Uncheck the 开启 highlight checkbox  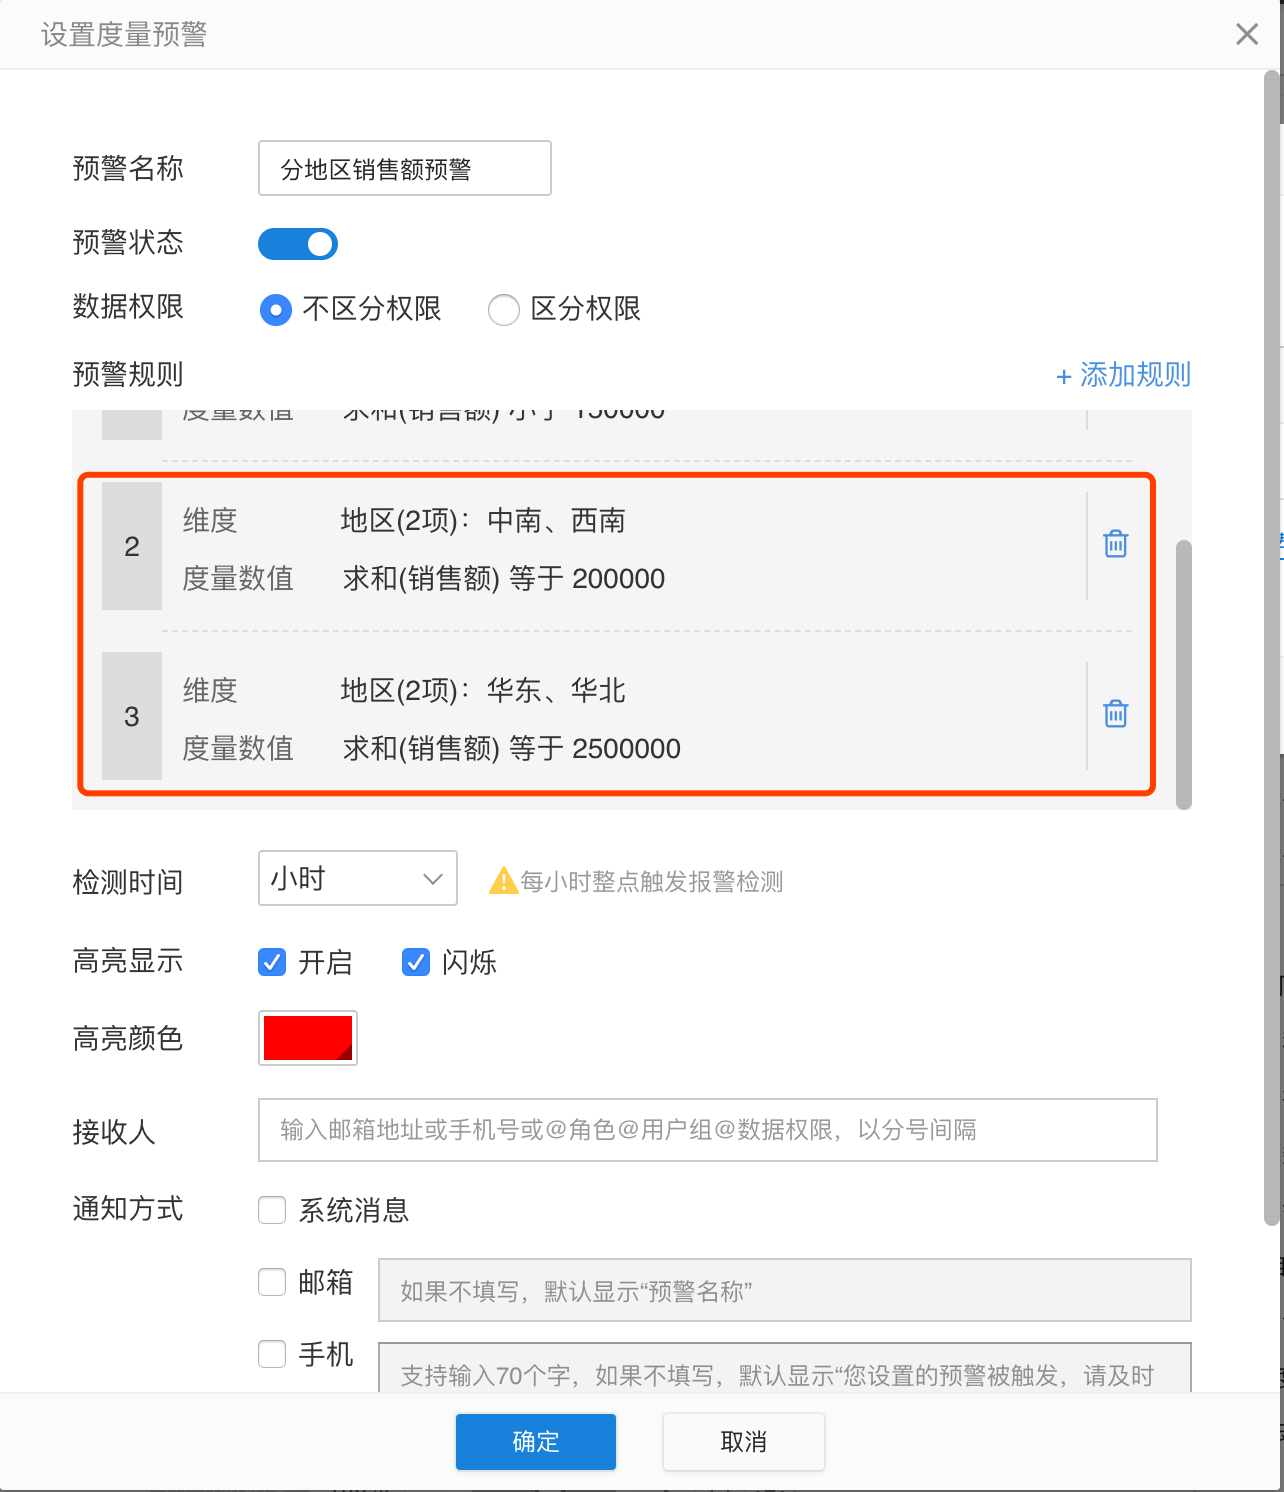tap(272, 962)
